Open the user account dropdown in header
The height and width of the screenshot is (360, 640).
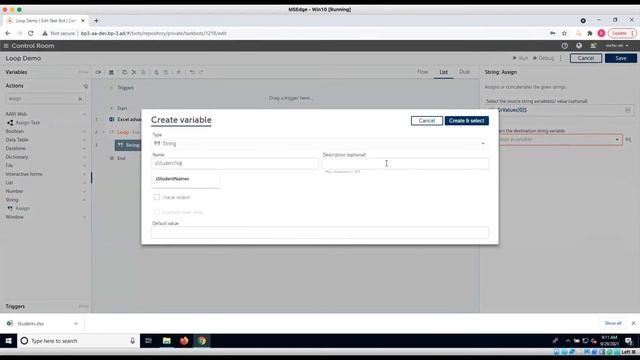(617, 46)
